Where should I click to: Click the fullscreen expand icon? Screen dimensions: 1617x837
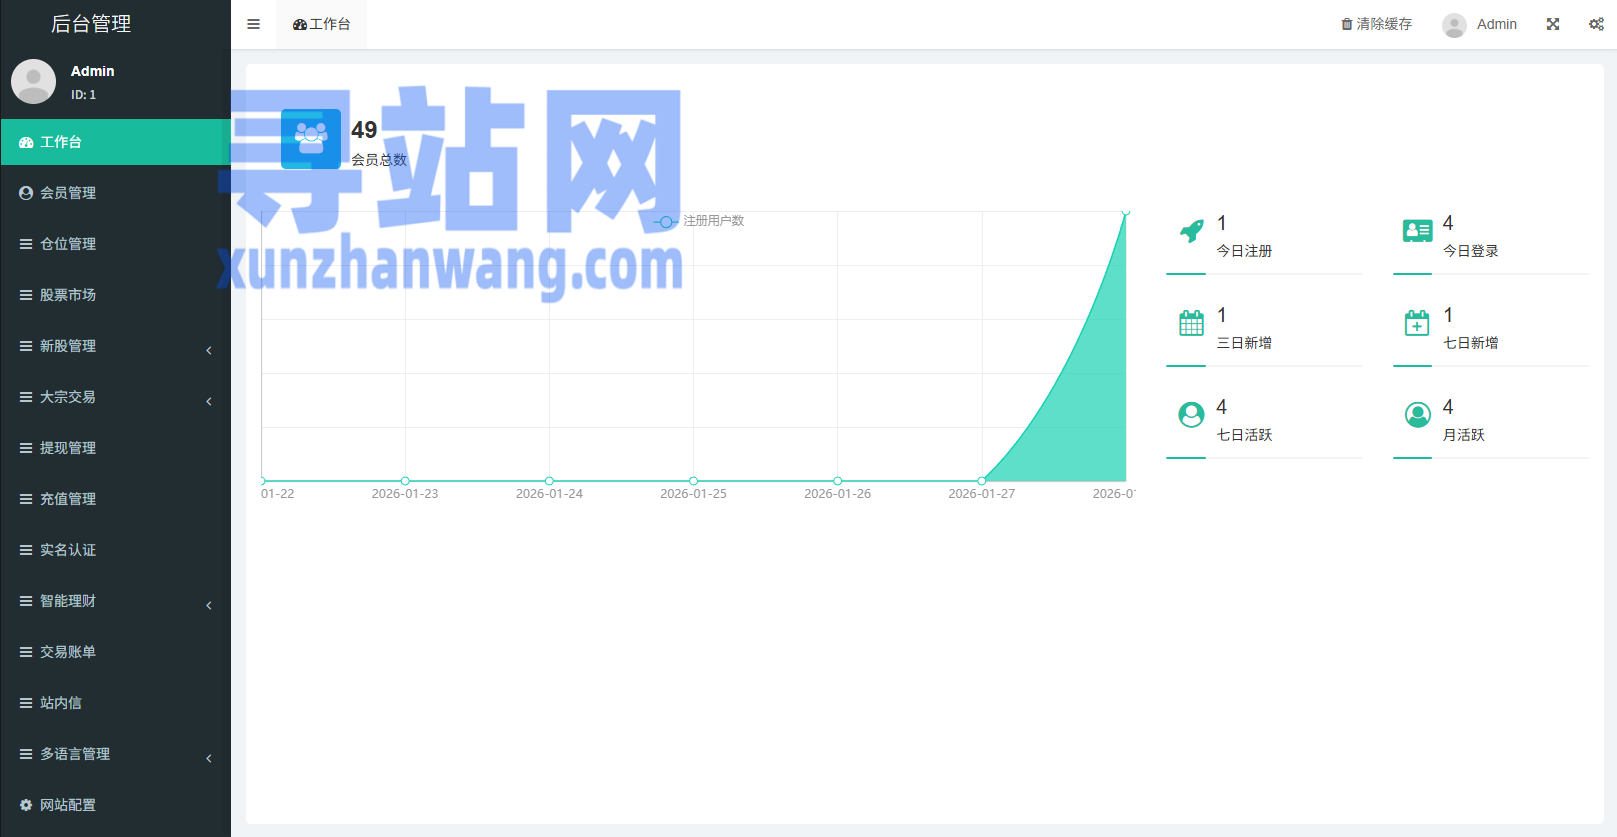(x=1552, y=24)
